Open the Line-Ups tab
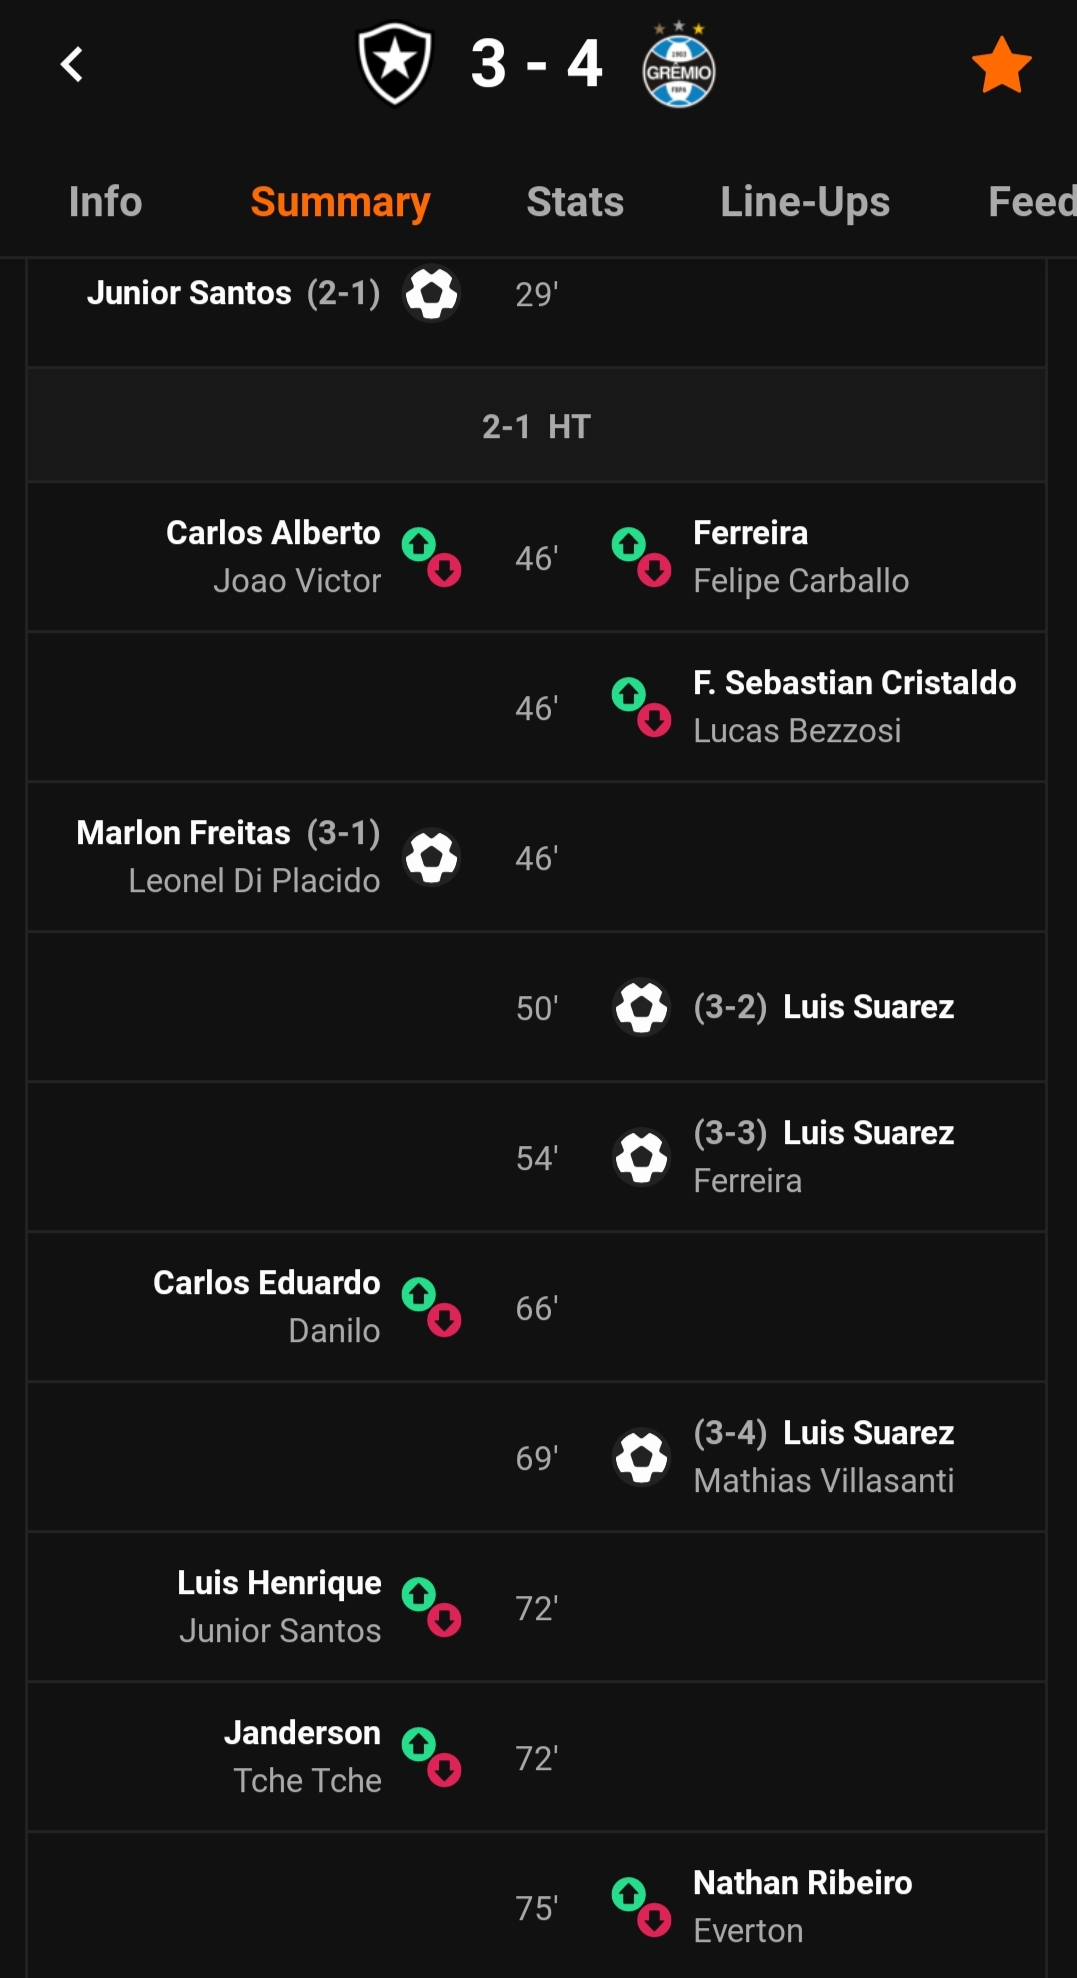 click(805, 202)
